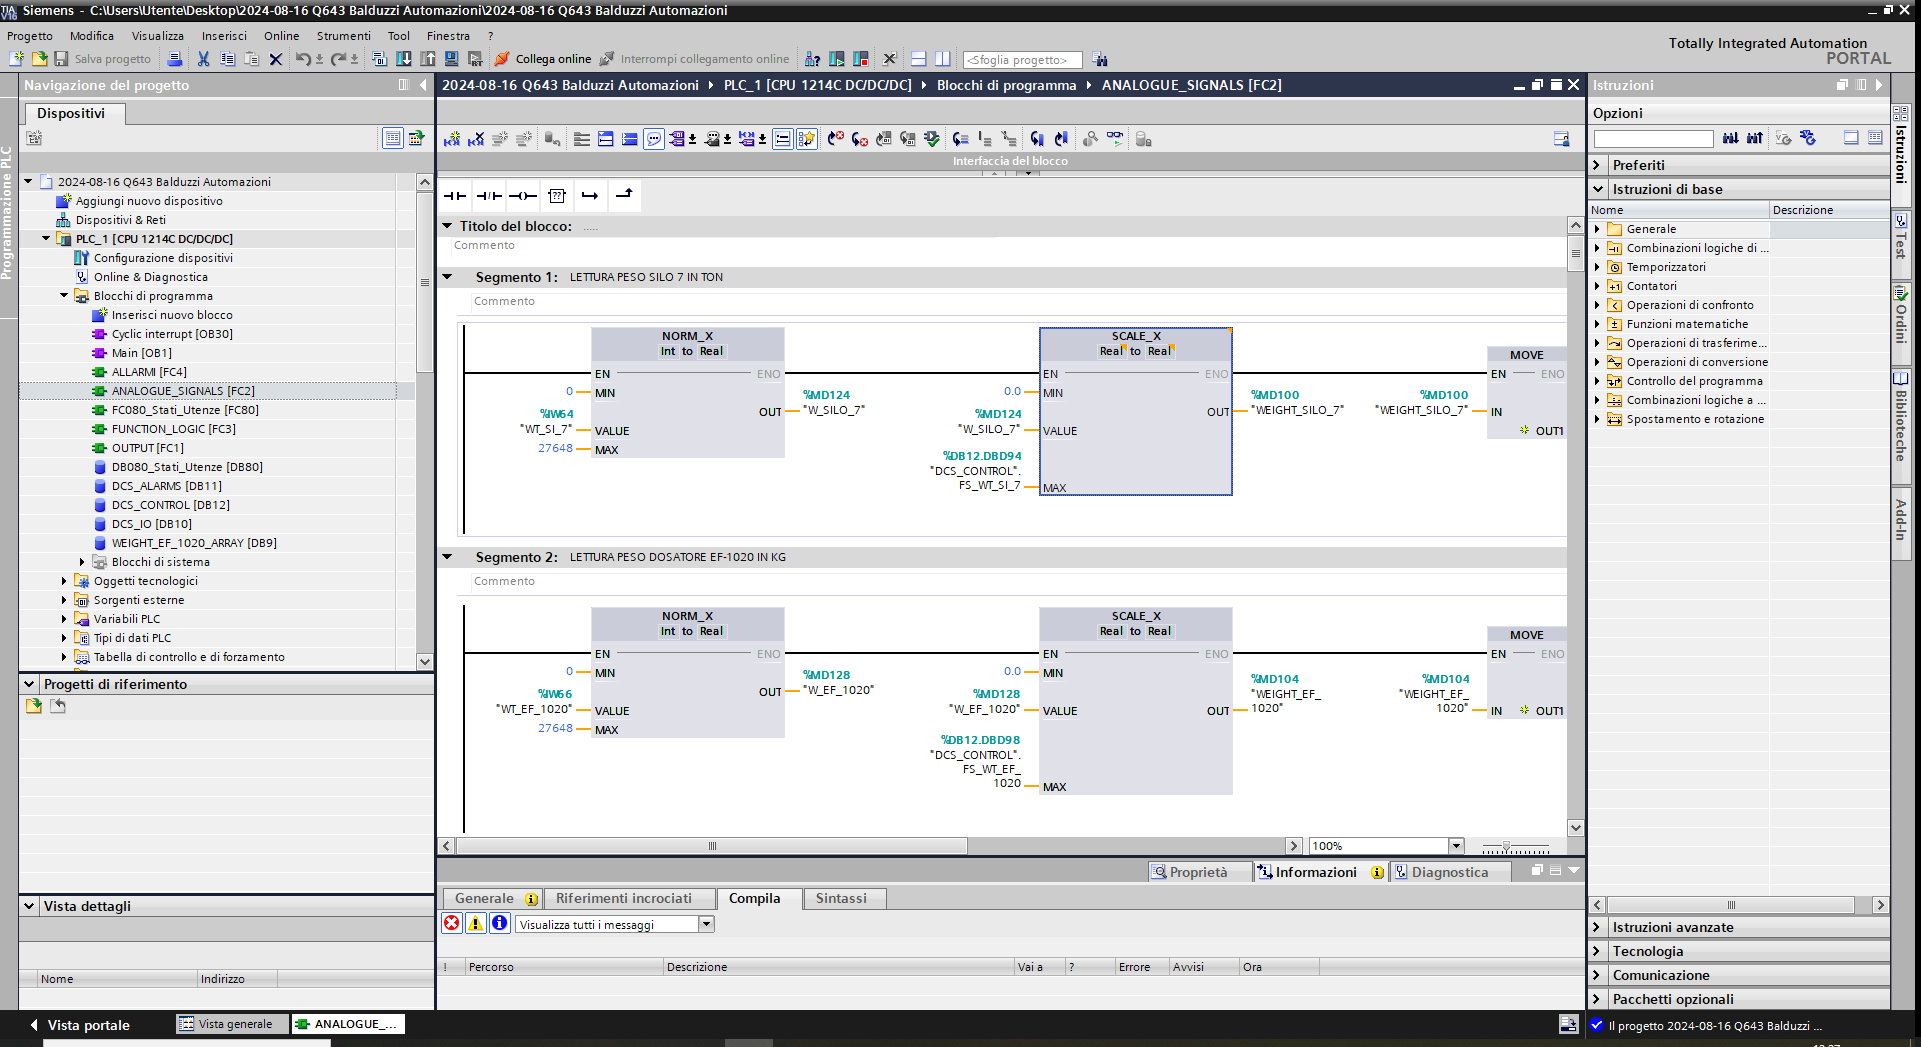Screen dimensions: 1921x1047
Task: Open Main [OB1] block in tree
Action: (x=141, y=353)
